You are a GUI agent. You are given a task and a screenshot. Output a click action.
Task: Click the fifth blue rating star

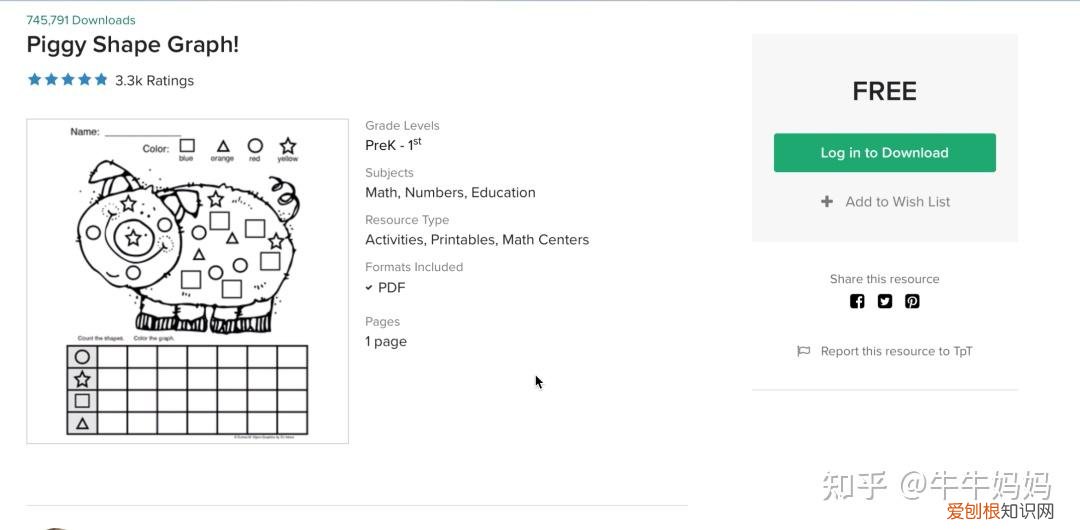coord(101,80)
